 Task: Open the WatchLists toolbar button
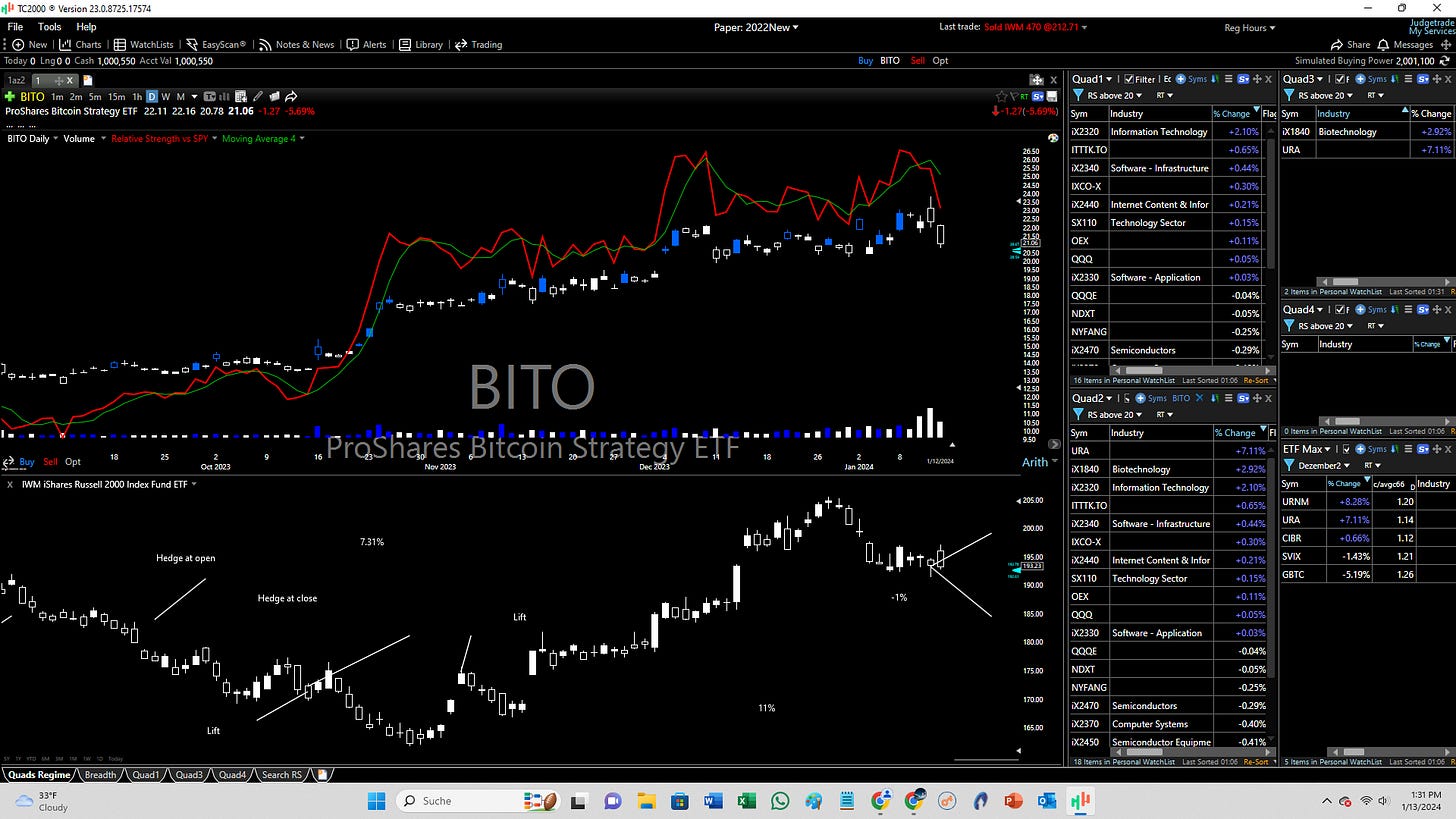pos(144,44)
